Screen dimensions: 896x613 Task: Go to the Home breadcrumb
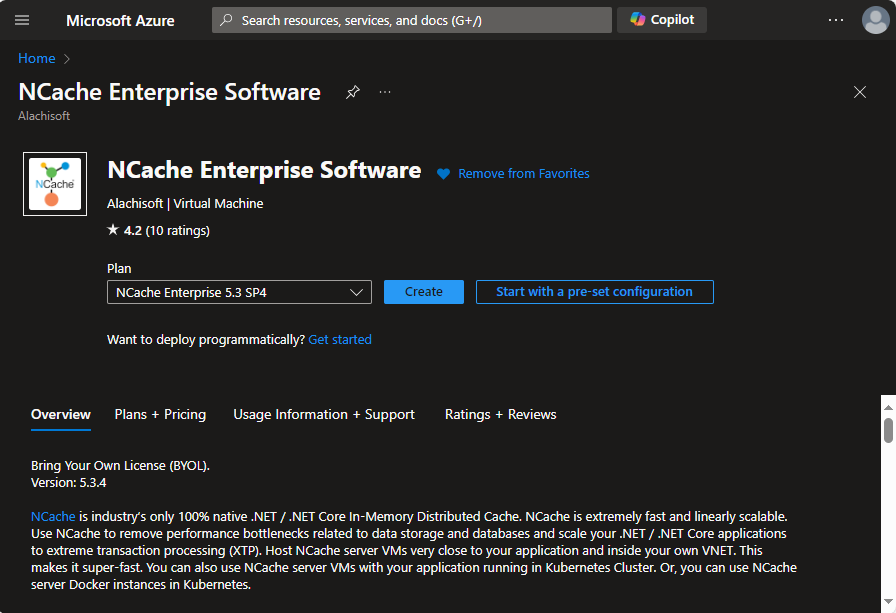(37, 58)
